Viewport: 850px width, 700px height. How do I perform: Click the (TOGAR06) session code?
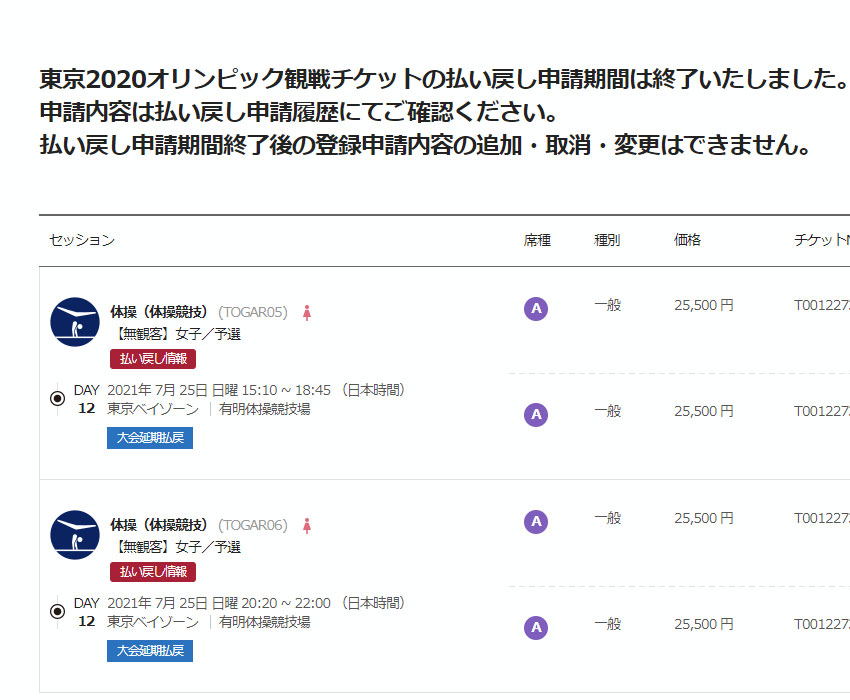pos(253,525)
